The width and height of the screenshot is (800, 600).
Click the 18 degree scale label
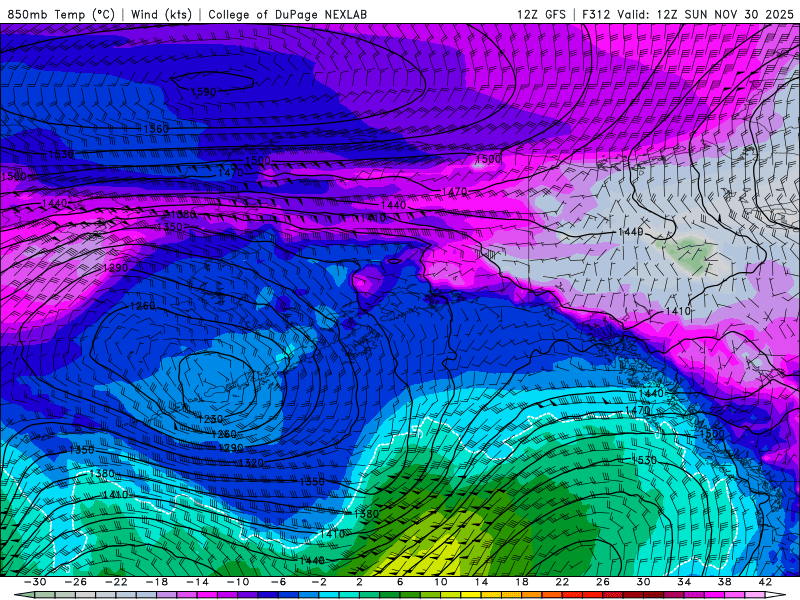pos(521,582)
